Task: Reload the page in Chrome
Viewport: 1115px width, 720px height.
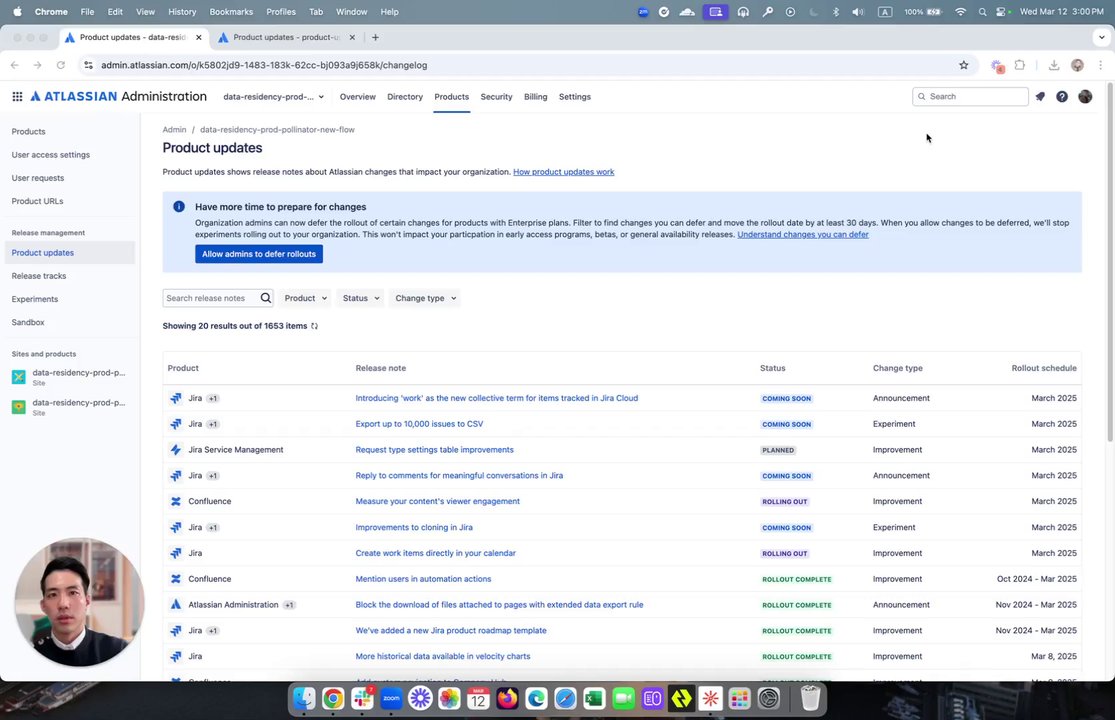Action: 61,65
